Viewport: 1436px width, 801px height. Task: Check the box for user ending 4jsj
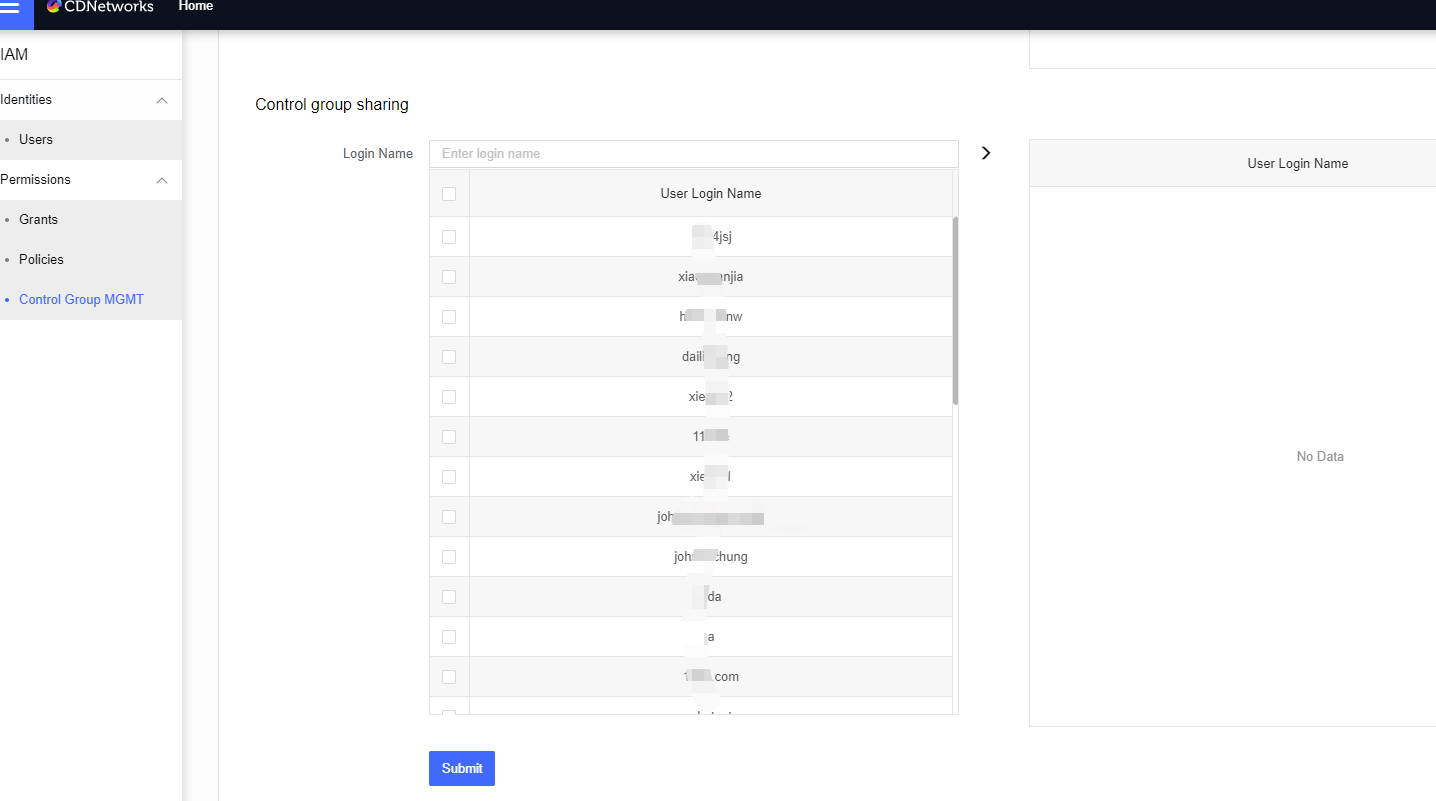[x=449, y=237]
